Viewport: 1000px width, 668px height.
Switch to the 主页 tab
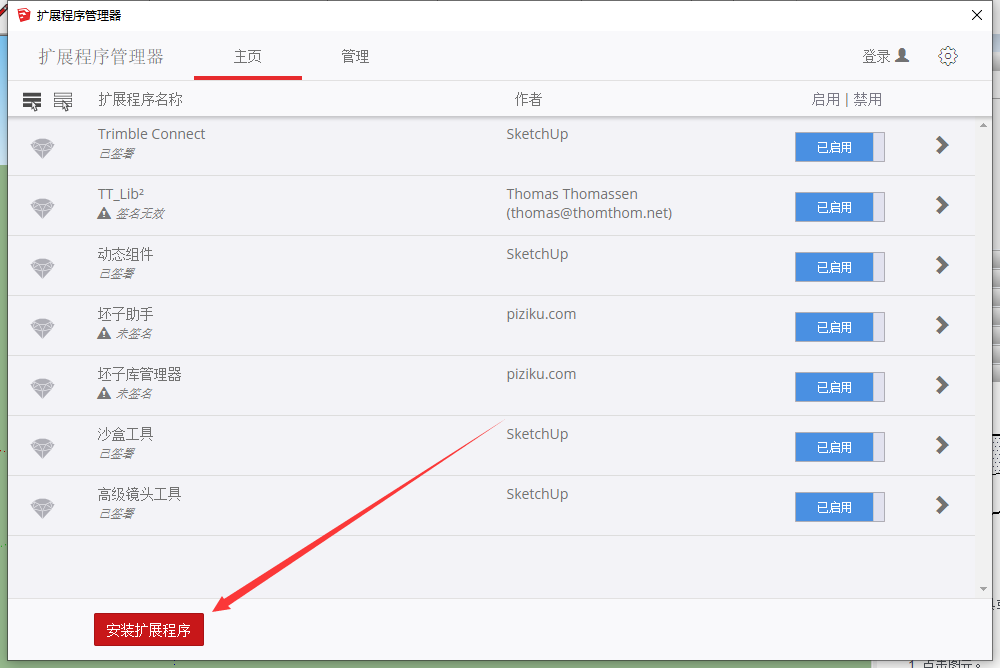click(x=247, y=57)
